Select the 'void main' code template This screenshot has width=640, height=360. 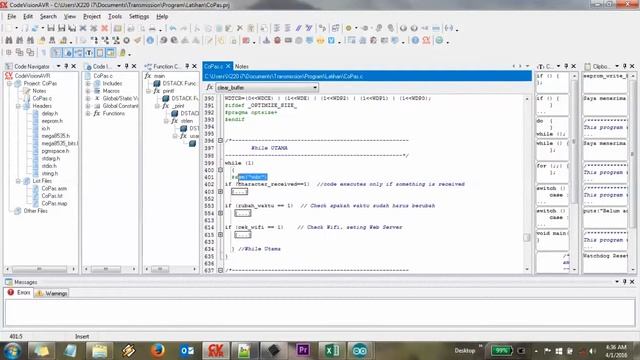coord(552,240)
